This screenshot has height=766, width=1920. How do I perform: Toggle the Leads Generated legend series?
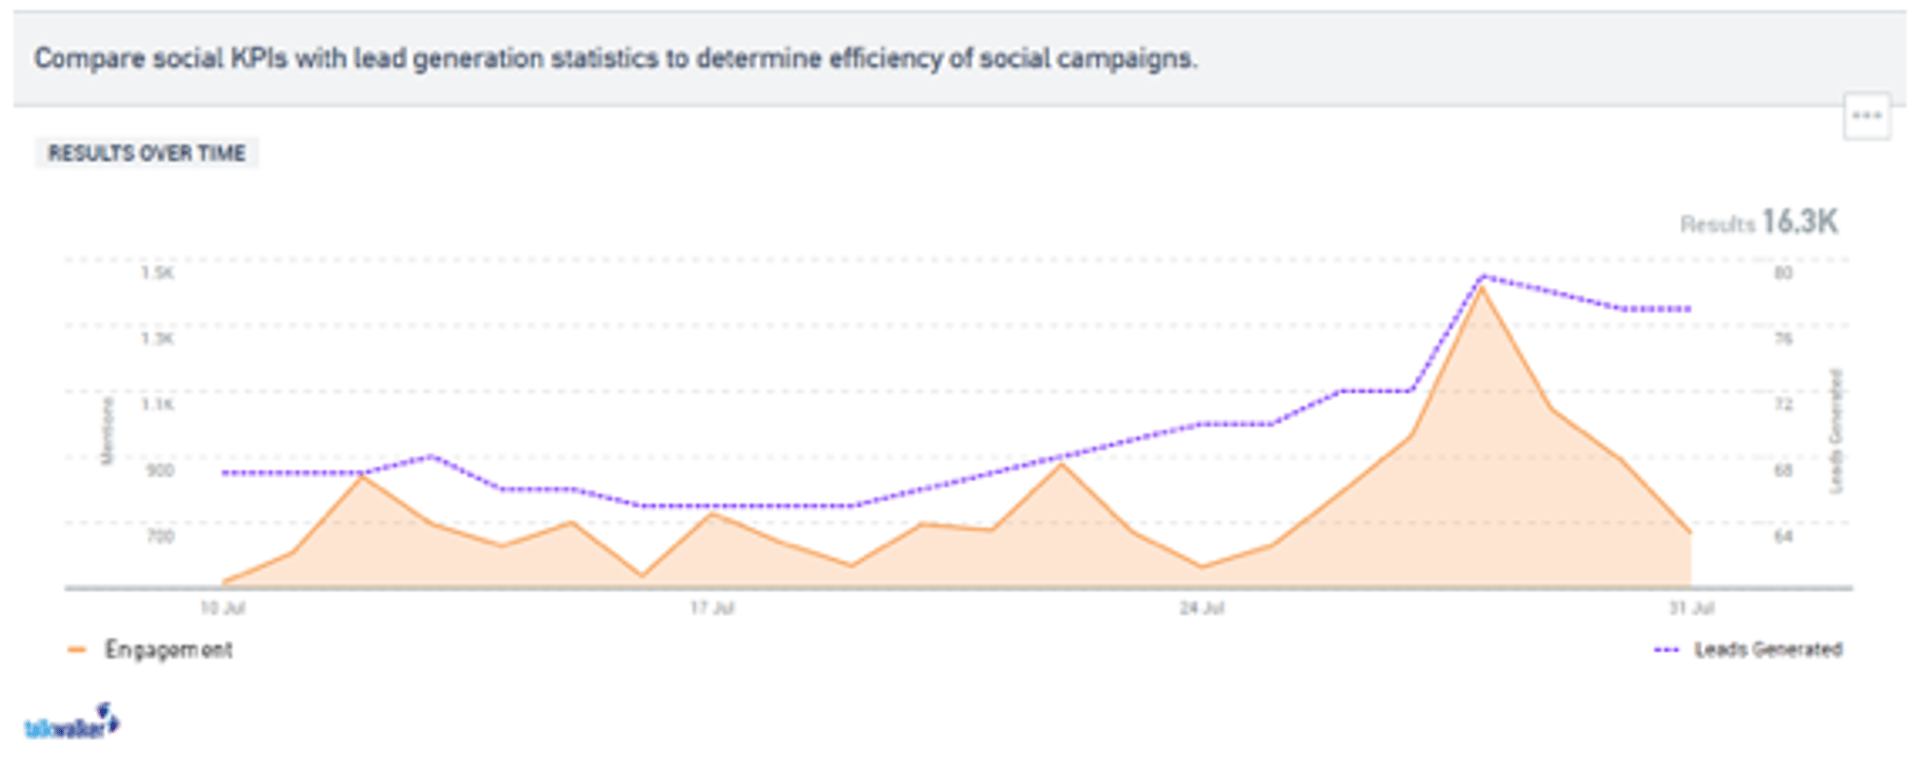(1767, 650)
